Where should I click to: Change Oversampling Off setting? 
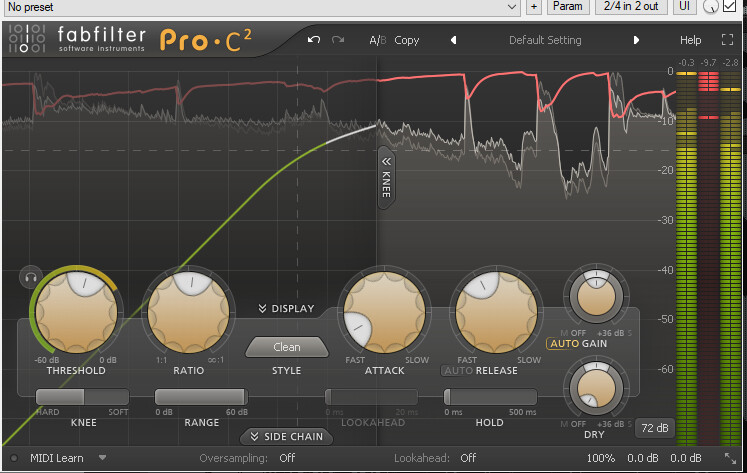pos(287,458)
